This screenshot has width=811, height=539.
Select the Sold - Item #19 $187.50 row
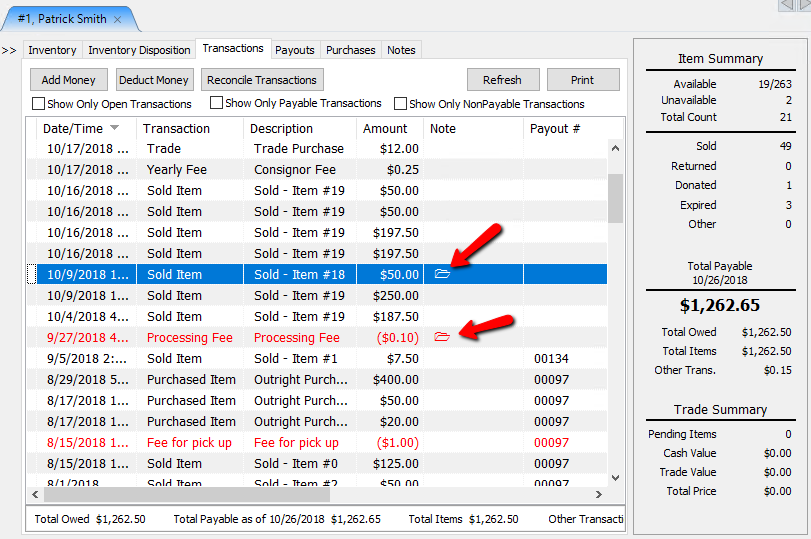coord(317,317)
